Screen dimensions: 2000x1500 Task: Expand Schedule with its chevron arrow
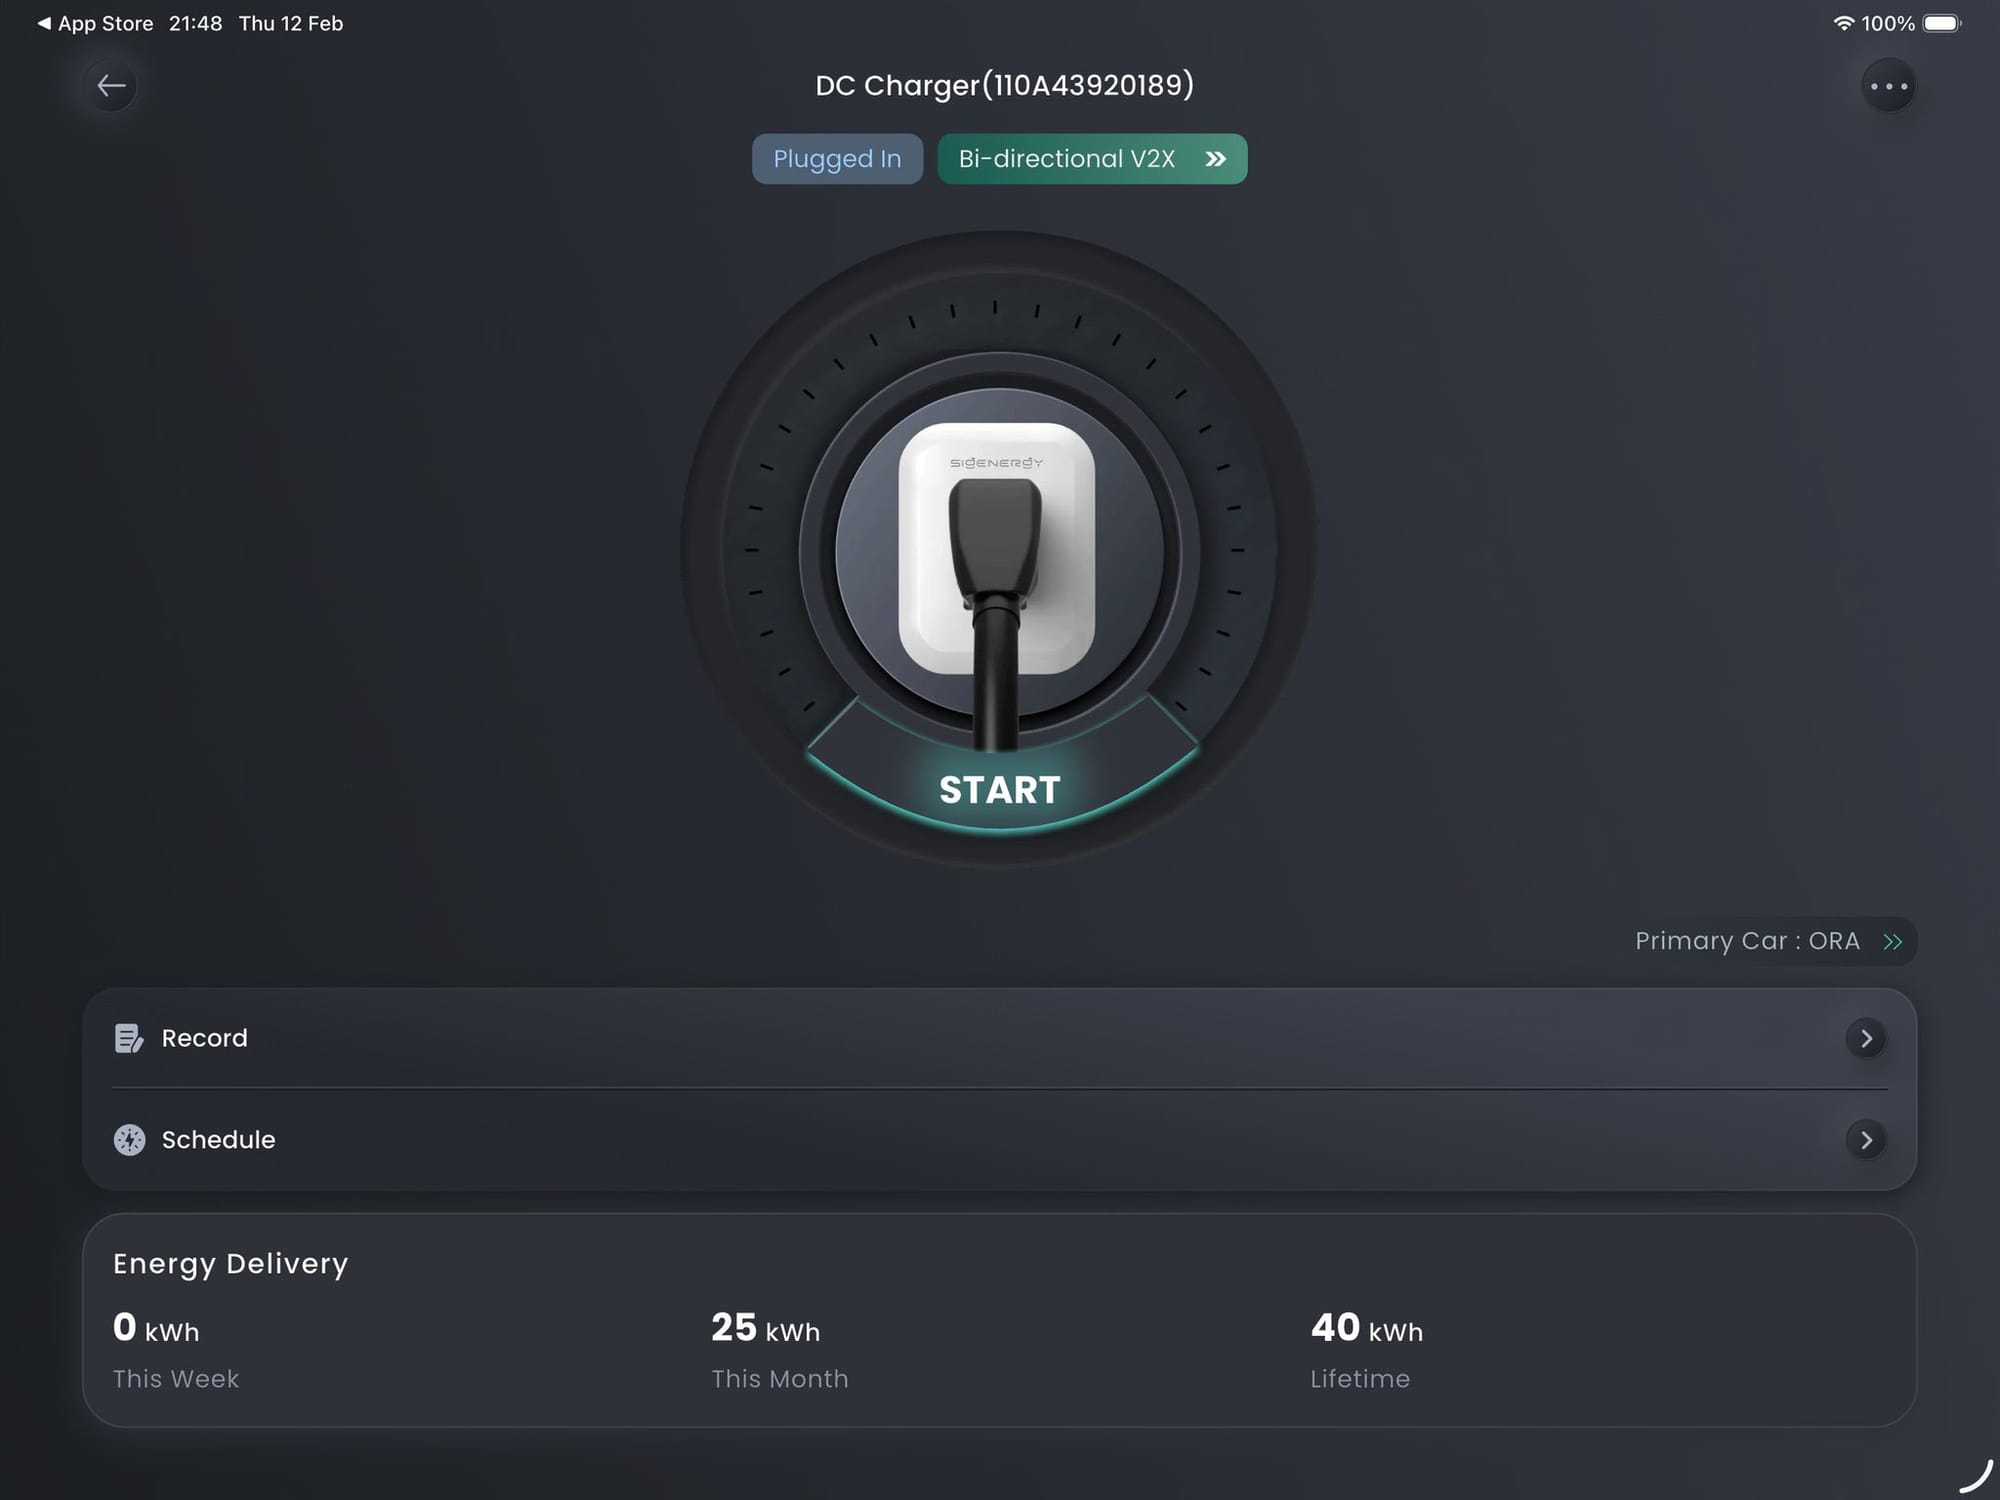tap(1866, 1140)
